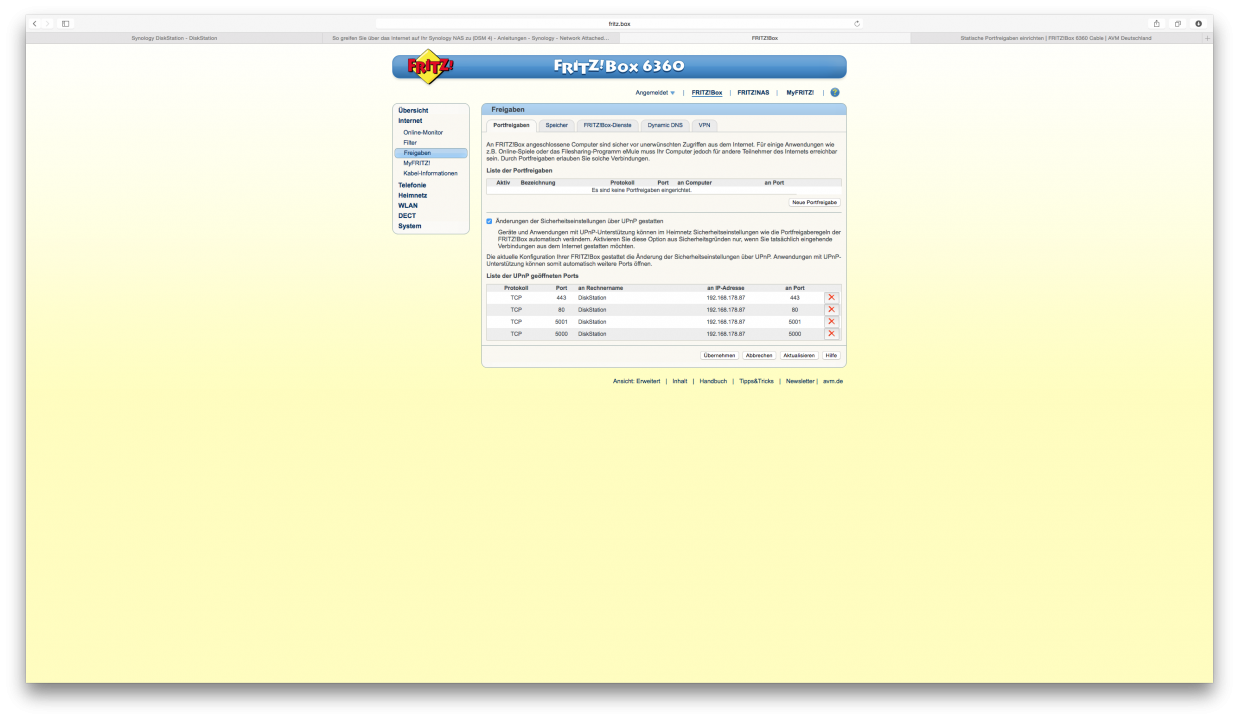Show Safari sidebar
The height and width of the screenshot is (720, 1239).
[66, 23]
